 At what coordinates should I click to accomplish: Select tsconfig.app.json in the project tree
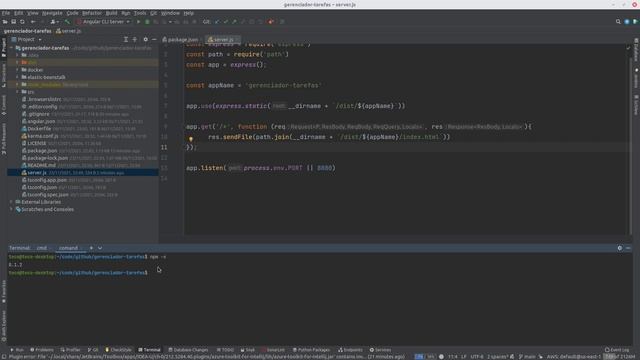(83, 180)
